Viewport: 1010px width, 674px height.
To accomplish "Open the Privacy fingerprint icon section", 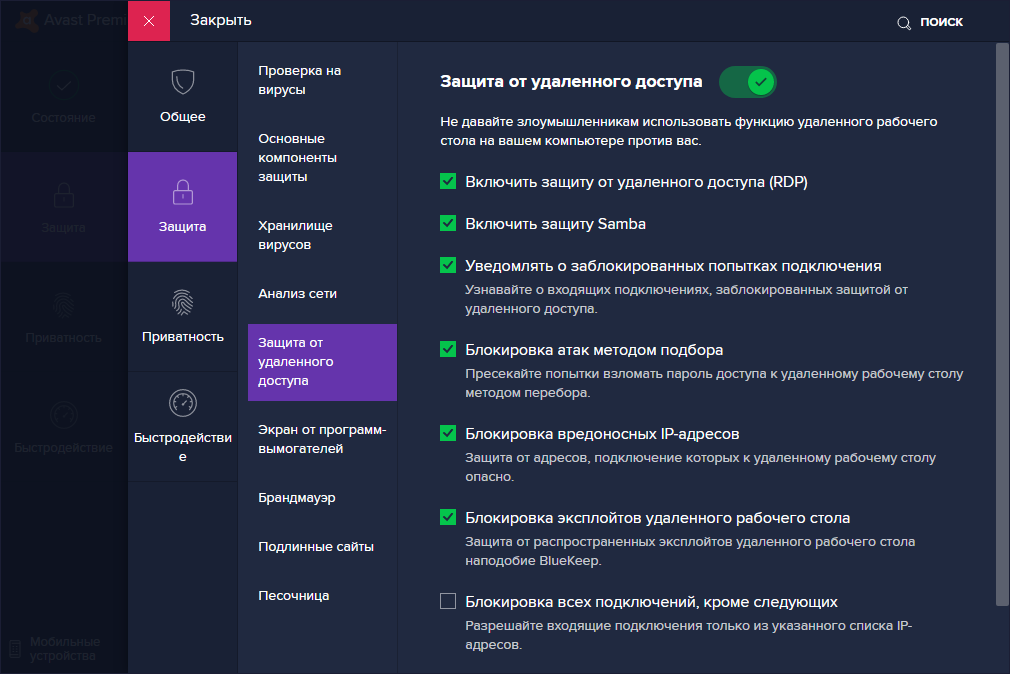I will 182,302.
